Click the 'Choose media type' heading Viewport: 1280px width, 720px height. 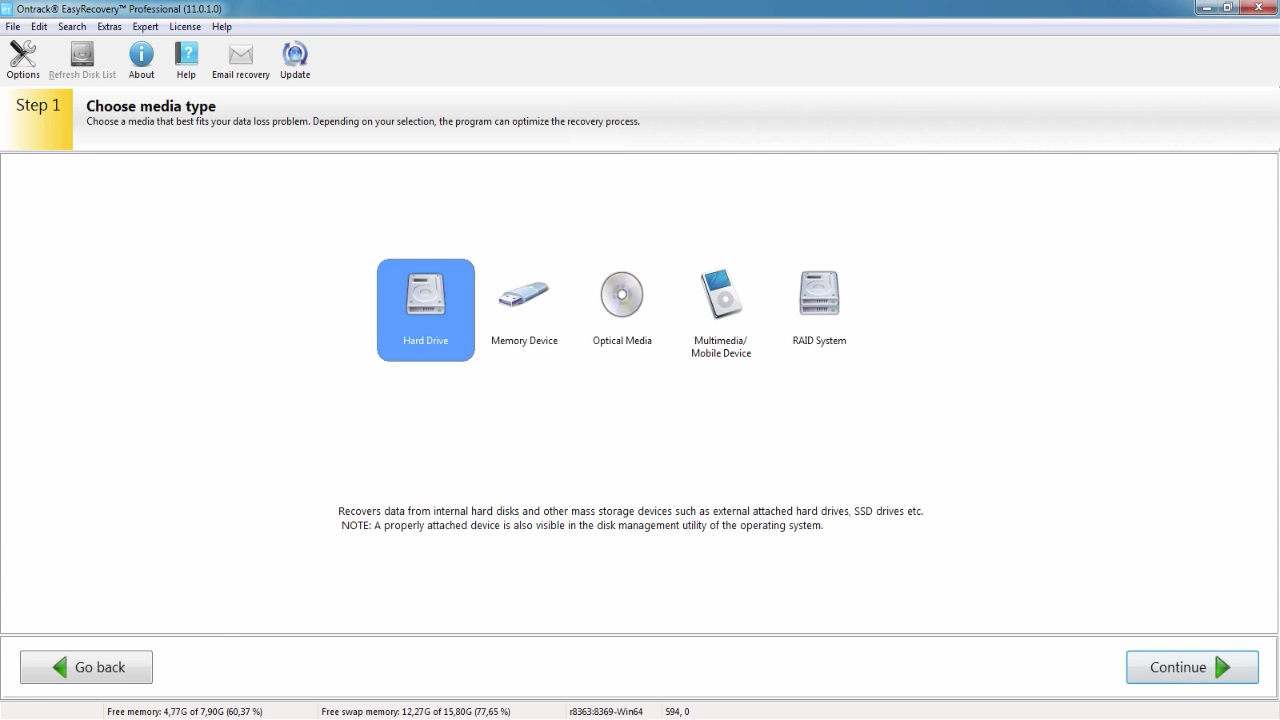pyautogui.click(x=151, y=106)
